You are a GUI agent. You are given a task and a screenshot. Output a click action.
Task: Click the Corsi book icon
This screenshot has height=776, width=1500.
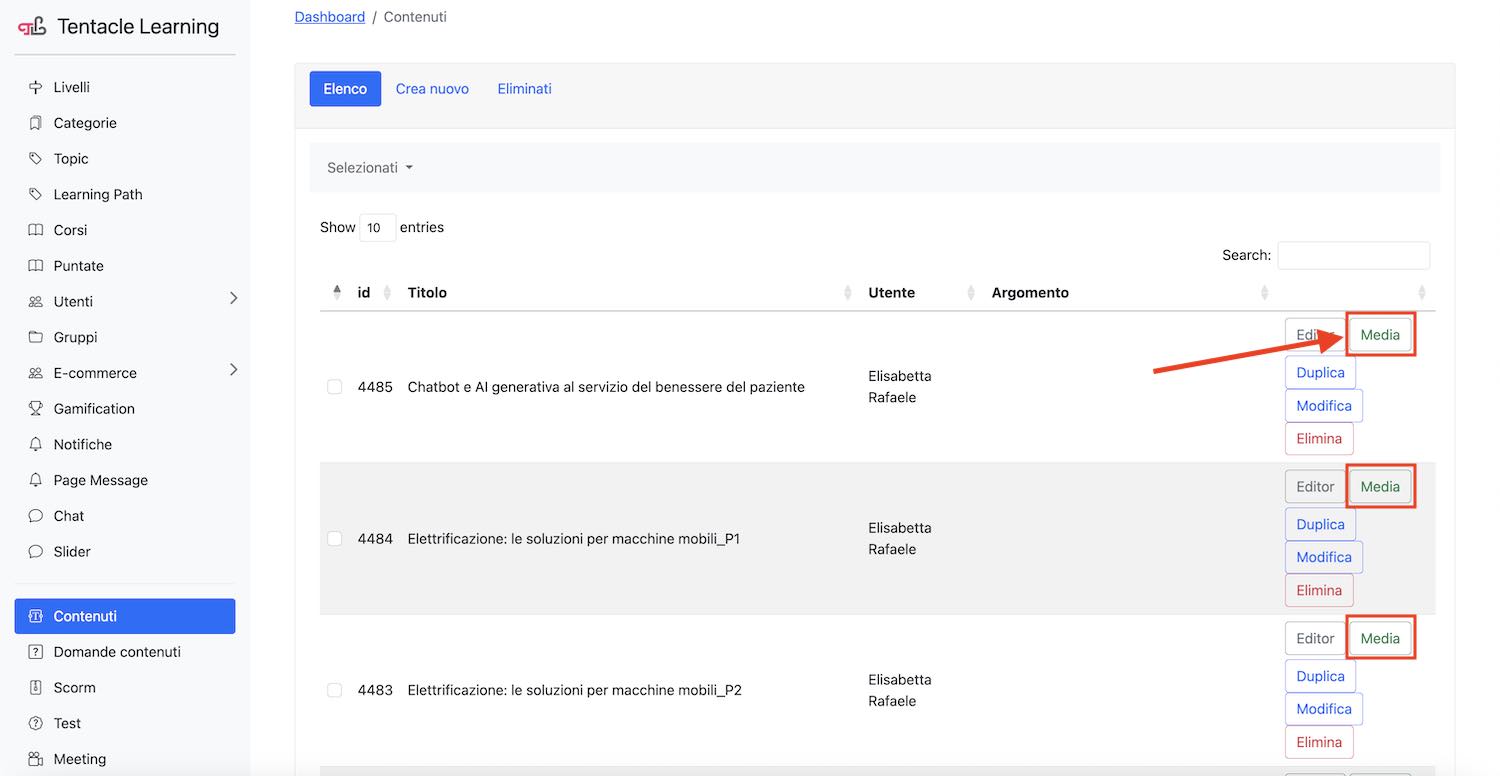[36, 230]
